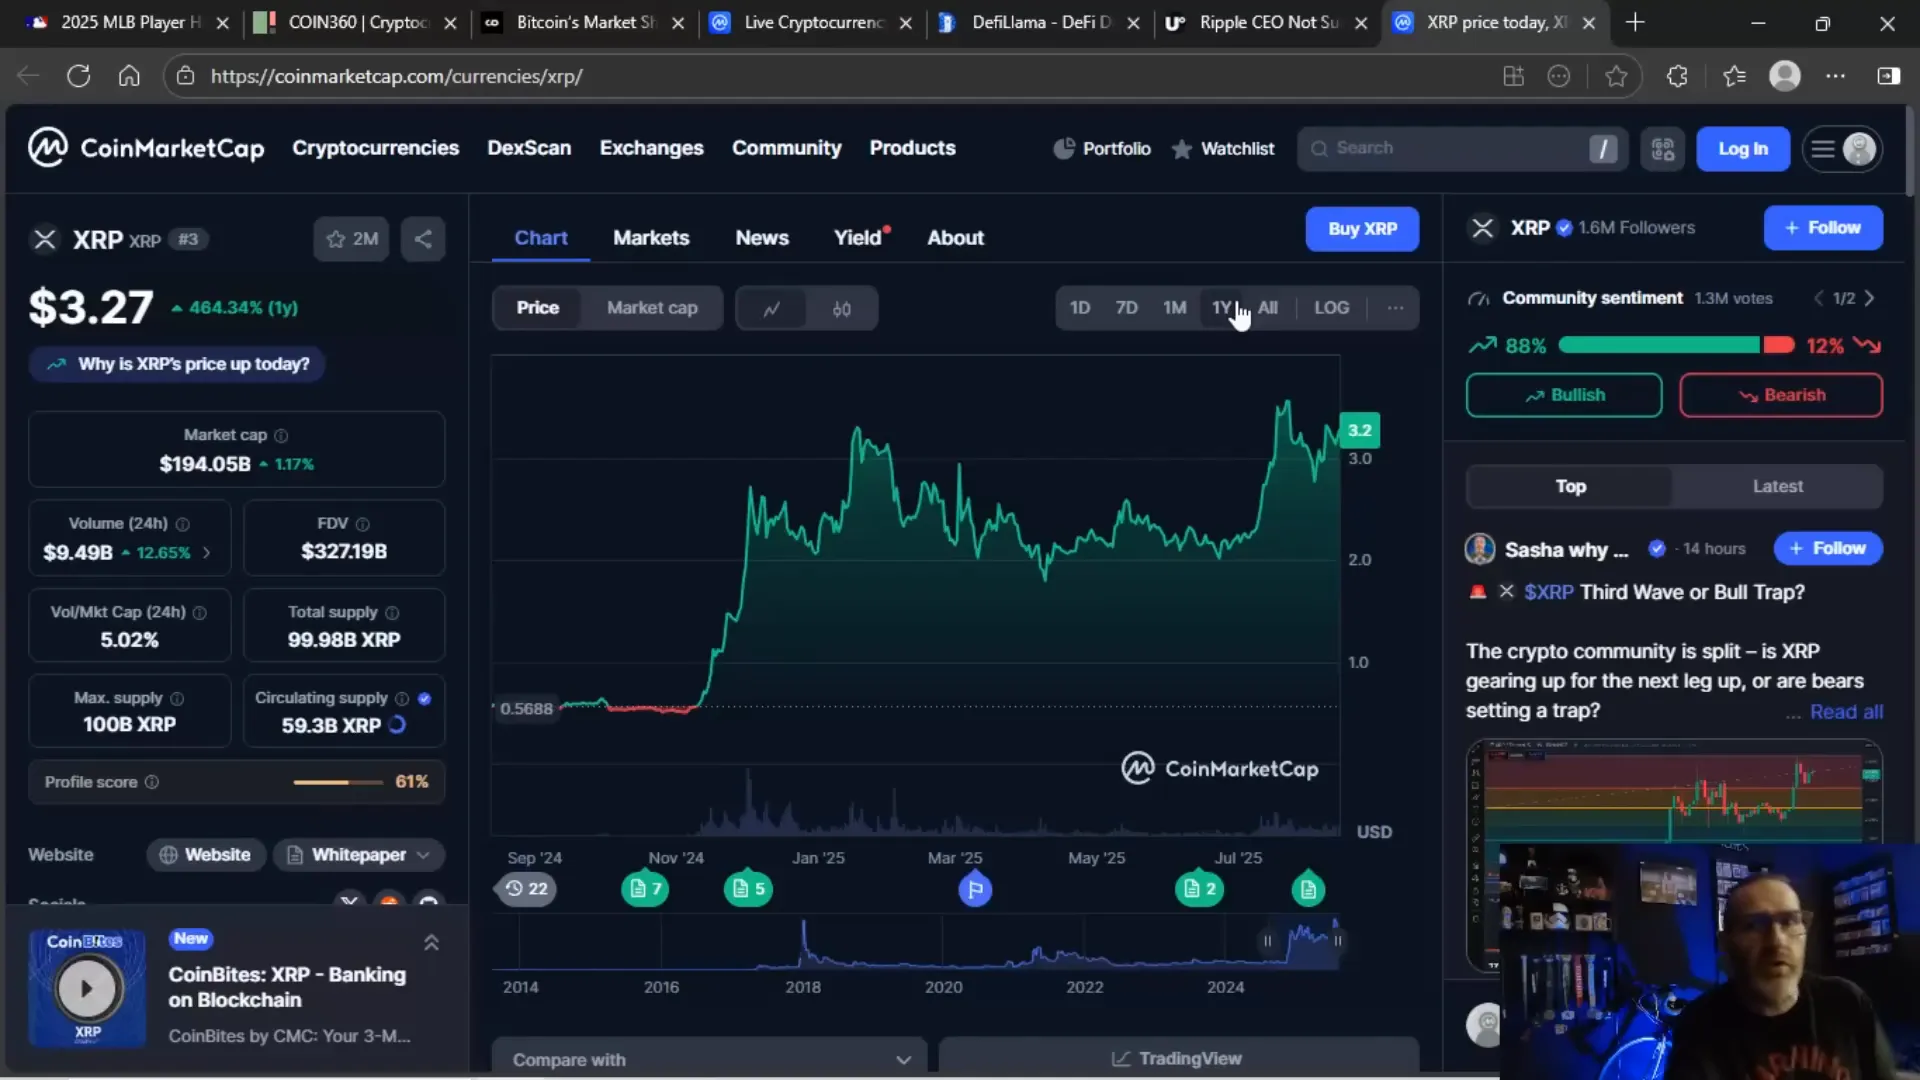Go to next community sentiment page

tap(1870, 298)
